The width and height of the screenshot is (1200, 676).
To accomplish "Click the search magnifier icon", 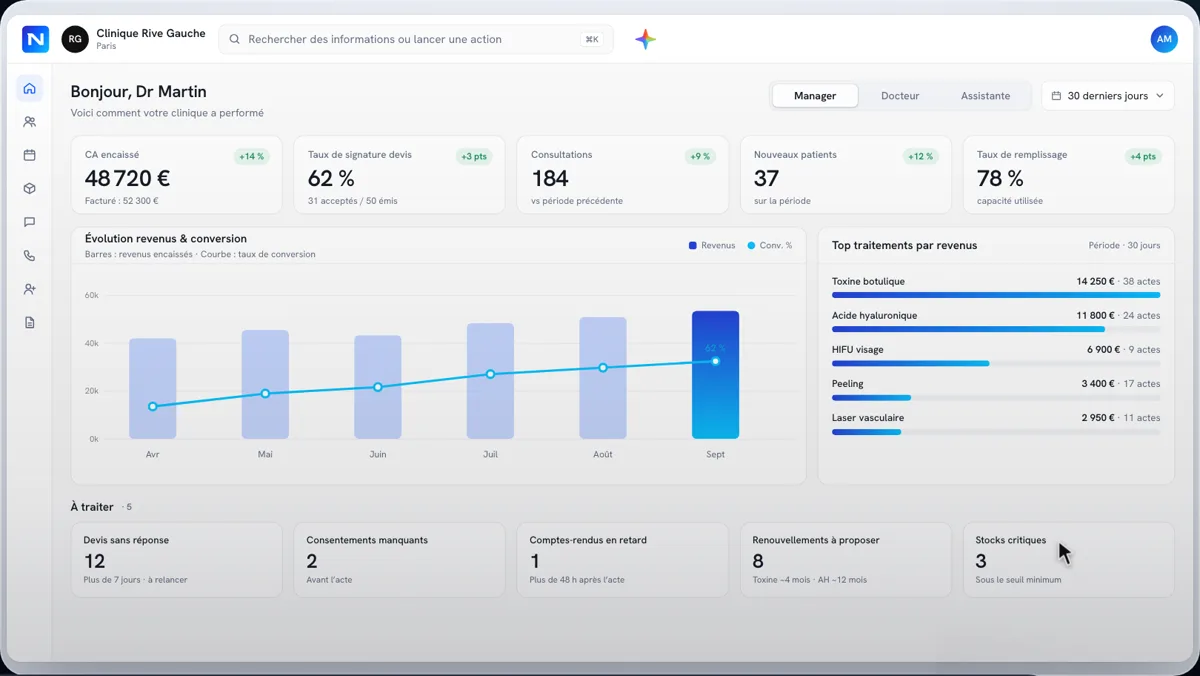I will click(235, 39).
